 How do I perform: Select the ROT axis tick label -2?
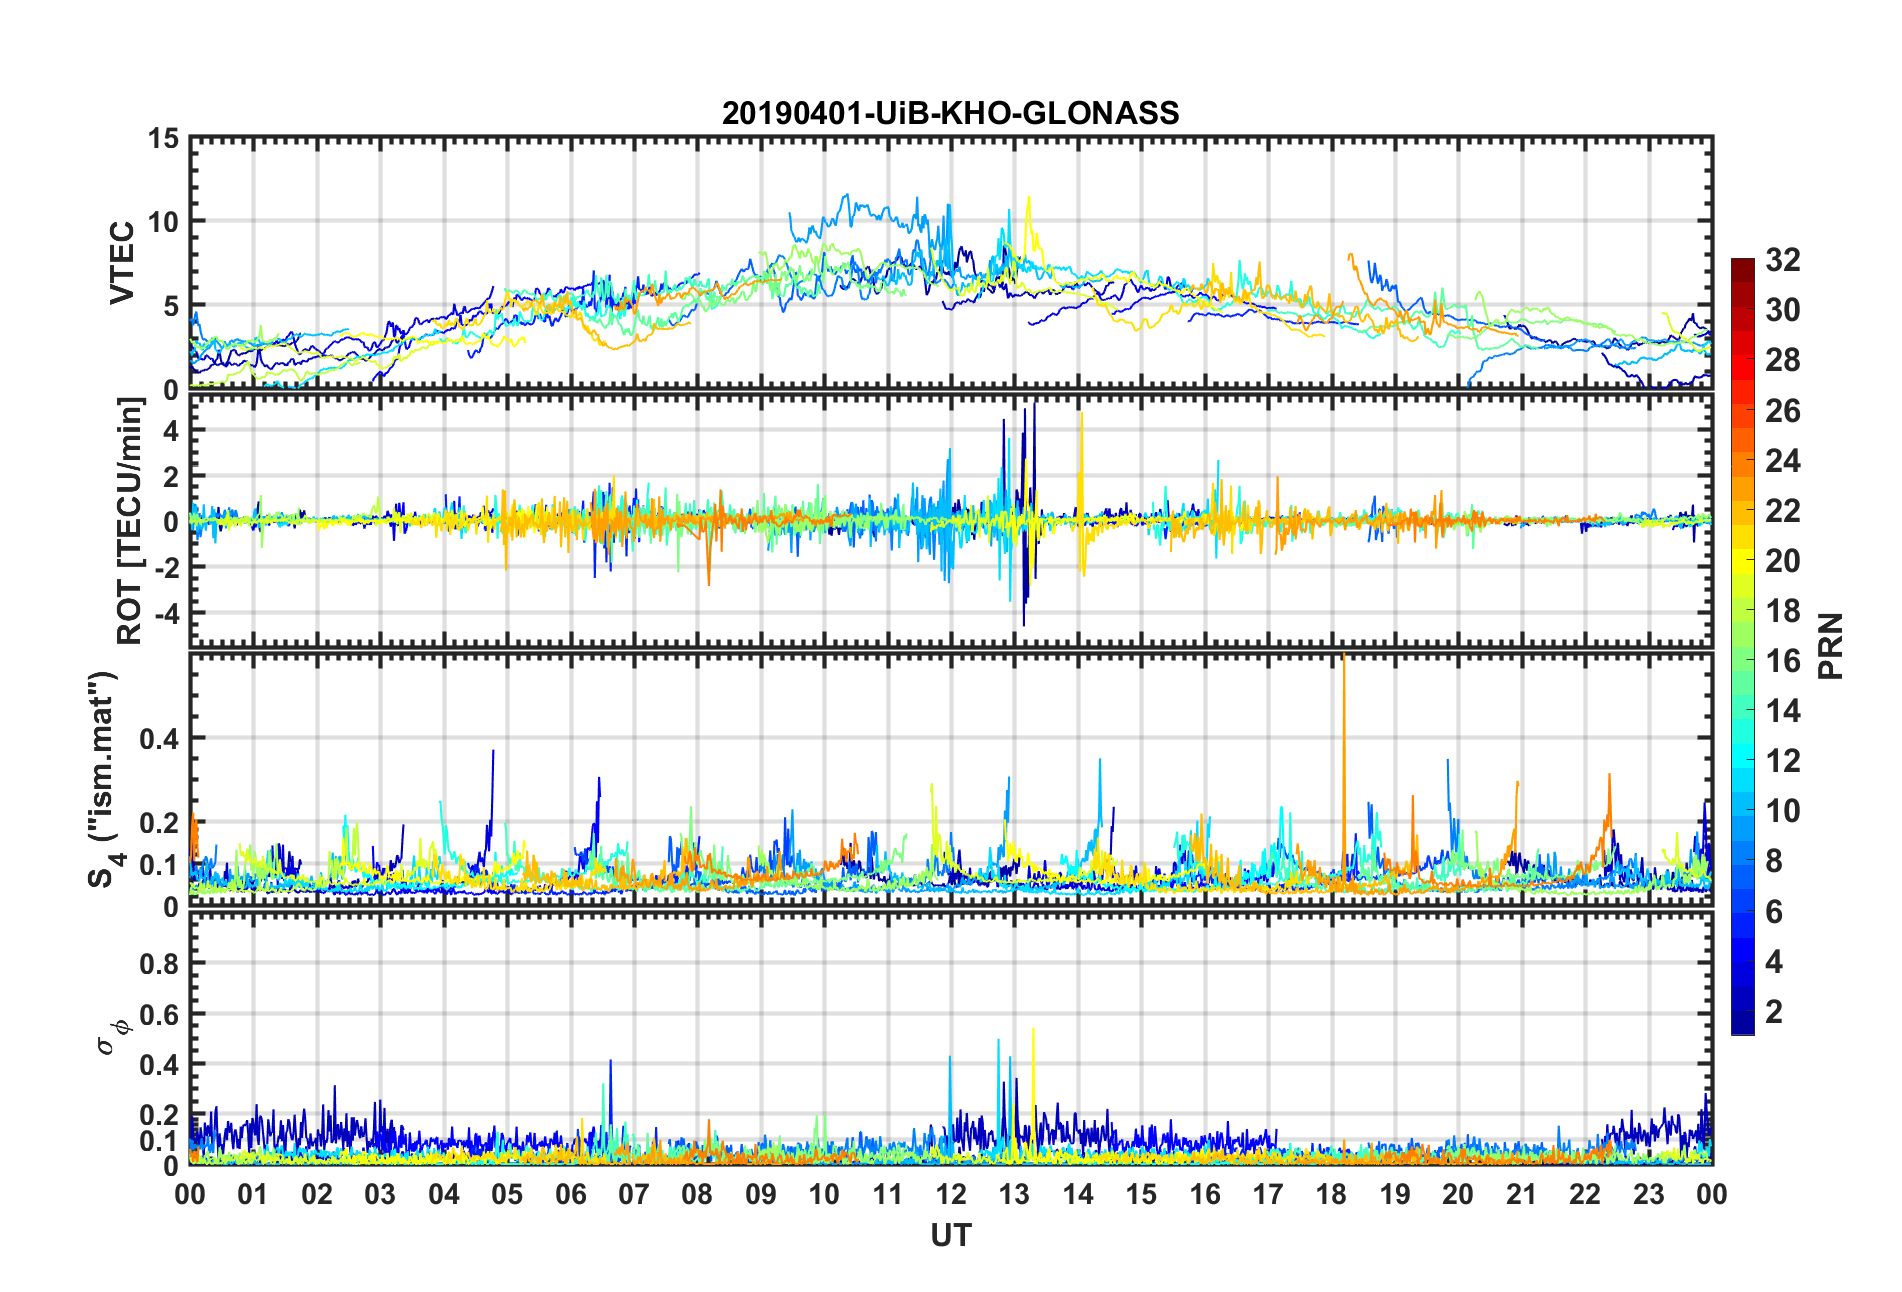pos(167,567)
